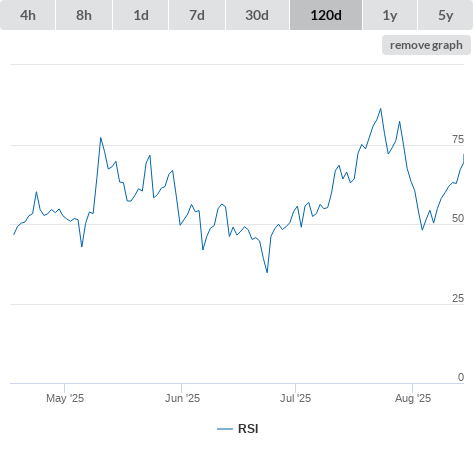This screenshot has height=455, width=474.
Task: Switch chart to 30d range
Action: point(257,15)
